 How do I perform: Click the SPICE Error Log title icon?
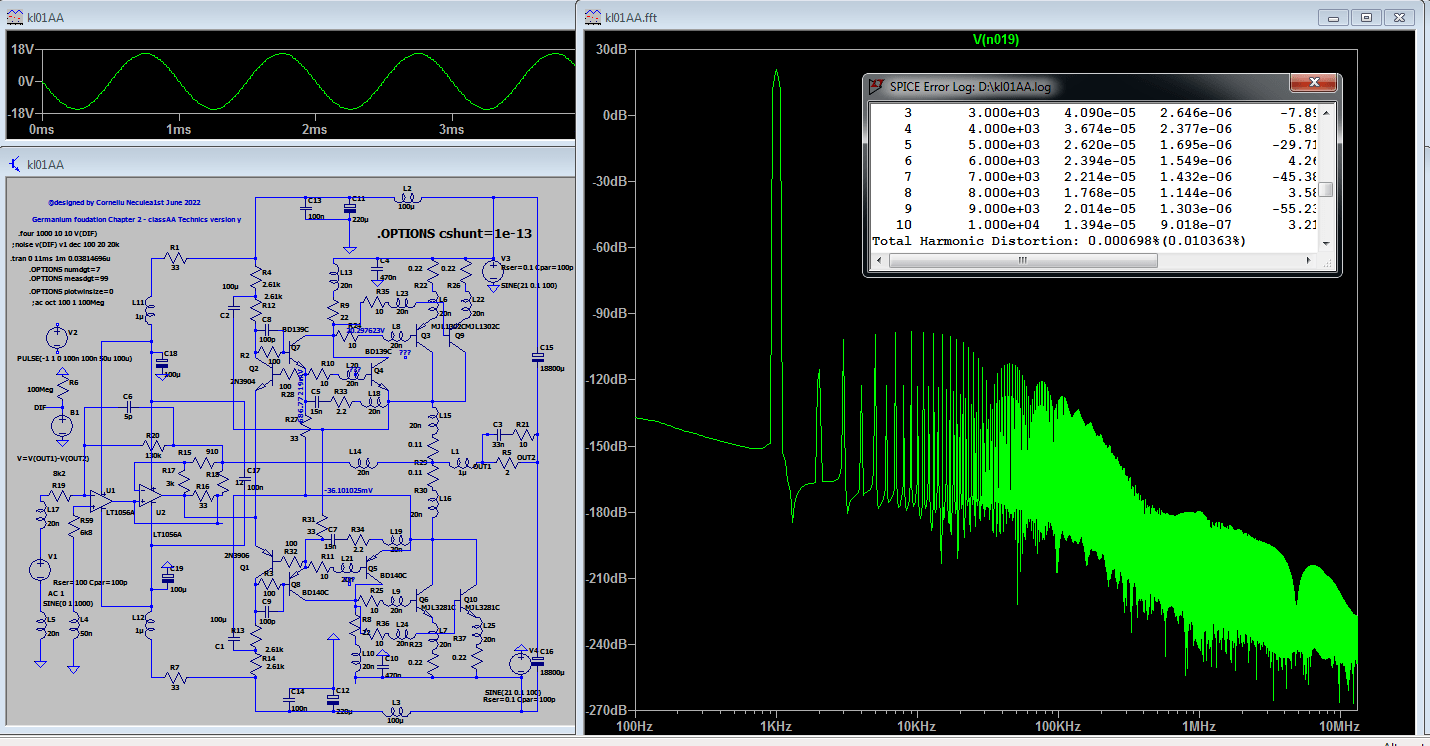click(x=876, y=87)
